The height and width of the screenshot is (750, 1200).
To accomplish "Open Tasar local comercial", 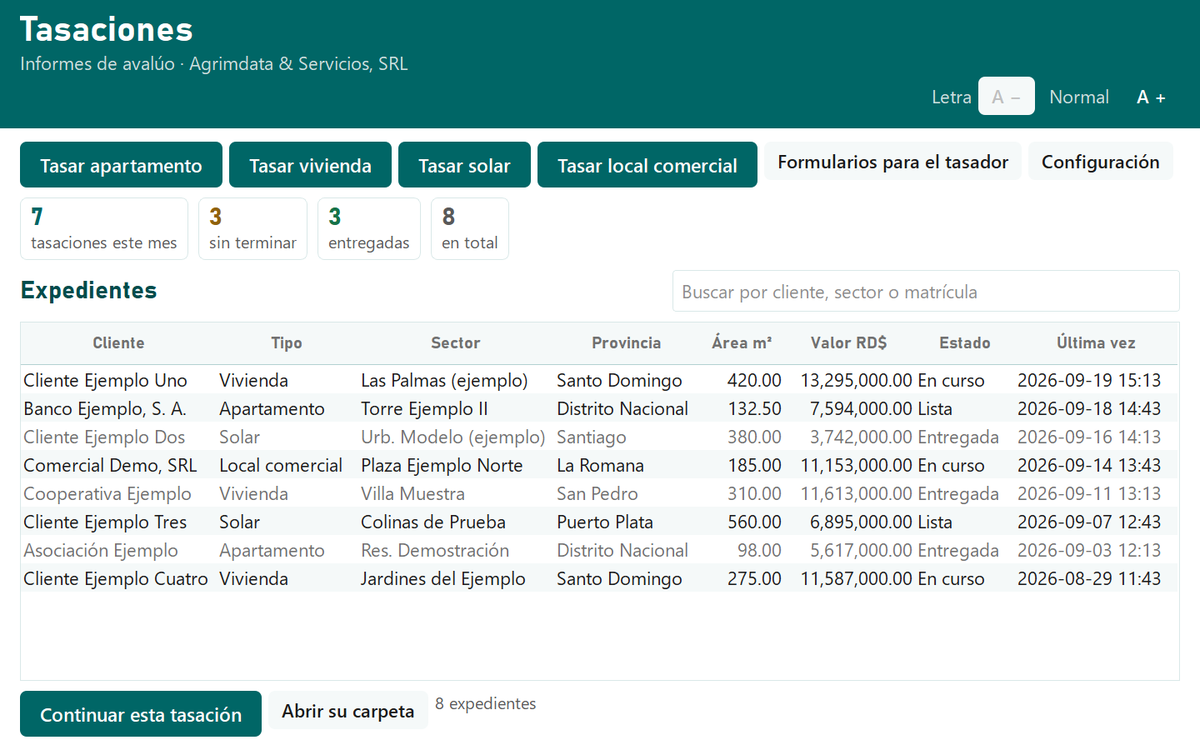I will point(647,165).
